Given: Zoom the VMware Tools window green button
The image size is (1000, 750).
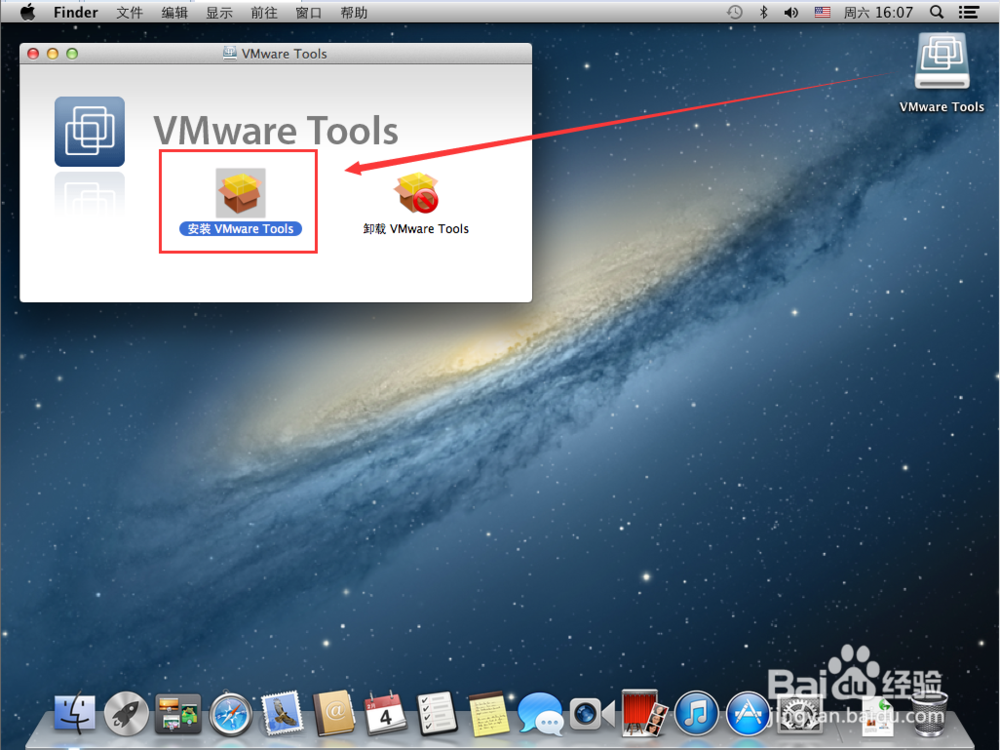Looking at the screenshot, I should coord(72,54).
